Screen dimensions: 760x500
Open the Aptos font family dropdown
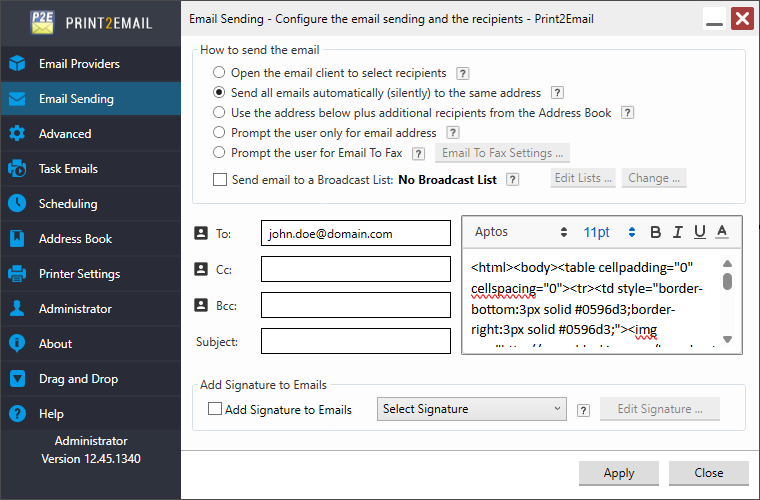519,232
